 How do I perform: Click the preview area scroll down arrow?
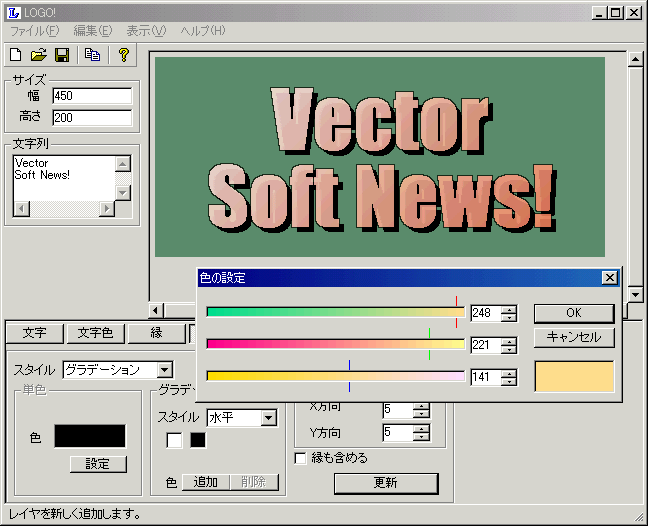tap(635, 294)
